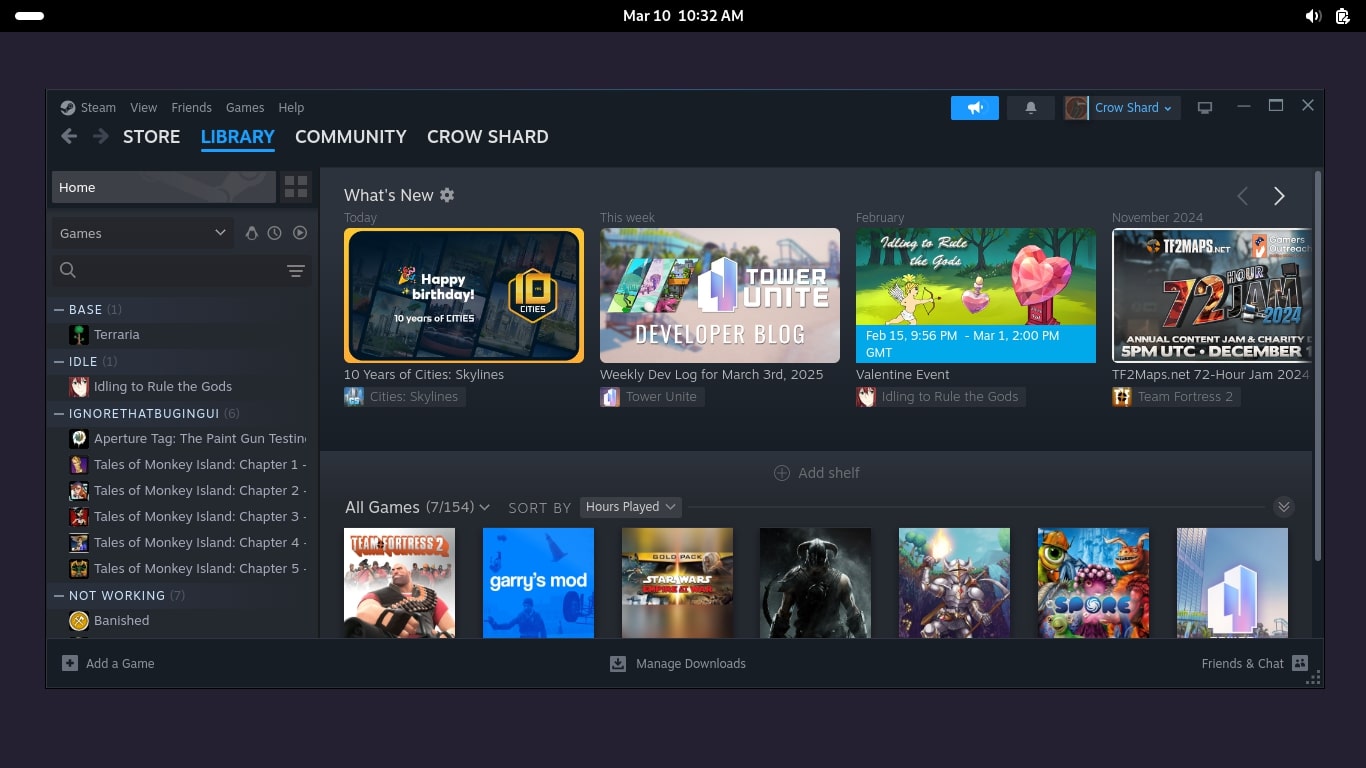Show next What's New items
This screenshot has width=1366, height=768.
coord(1279,196)
